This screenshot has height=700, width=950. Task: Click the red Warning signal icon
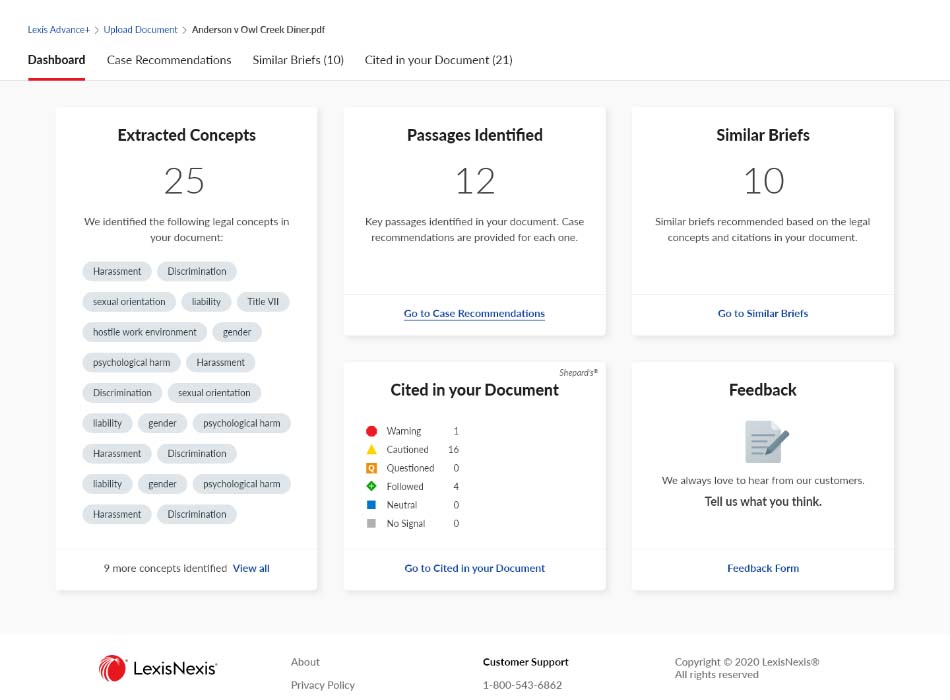pyautogui.click(x=371, y=431)
